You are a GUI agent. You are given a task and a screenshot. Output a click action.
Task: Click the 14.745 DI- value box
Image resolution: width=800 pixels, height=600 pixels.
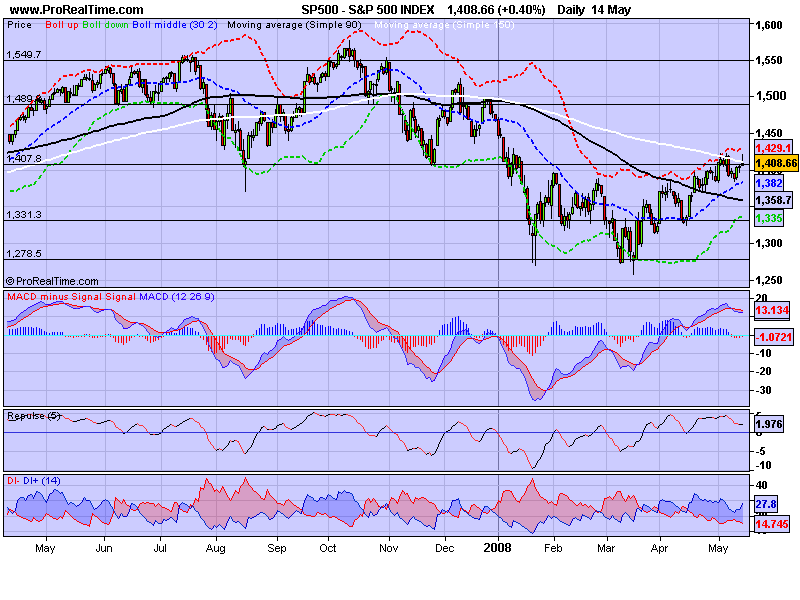pos(772,524)
